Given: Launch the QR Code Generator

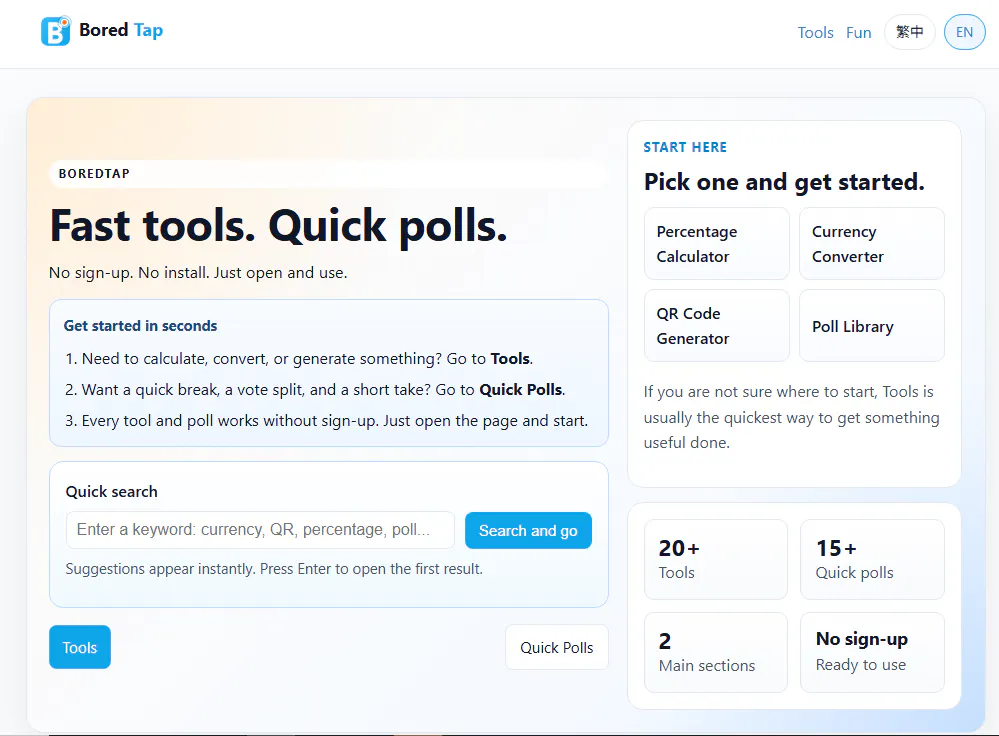Looking at the screenshot, I should pos(717,326).
